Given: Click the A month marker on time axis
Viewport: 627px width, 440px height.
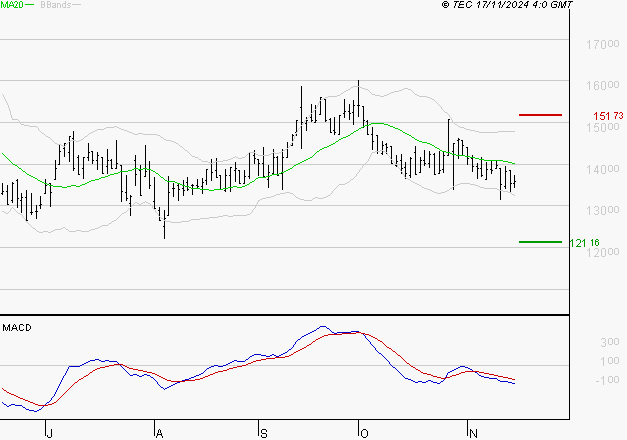Looking at the screenshot, I should [x=159, y=434].
